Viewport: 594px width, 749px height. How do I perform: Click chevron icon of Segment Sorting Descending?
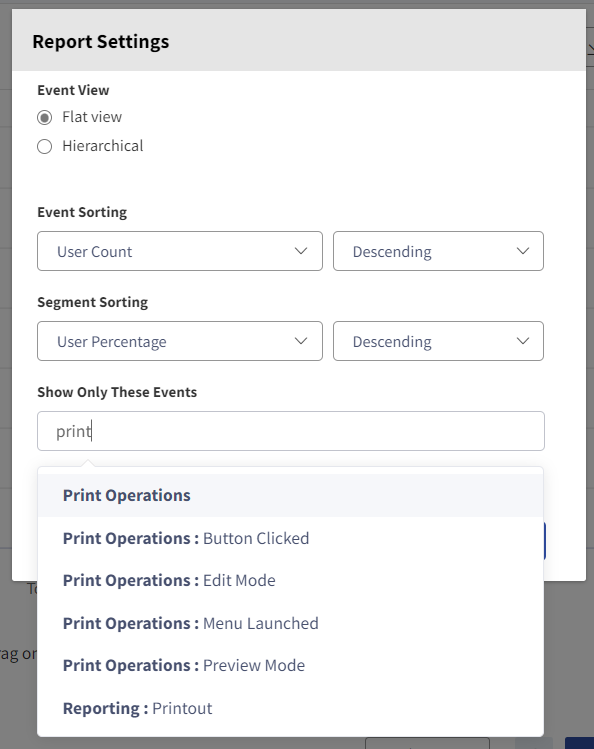click(x=523, y=341)
